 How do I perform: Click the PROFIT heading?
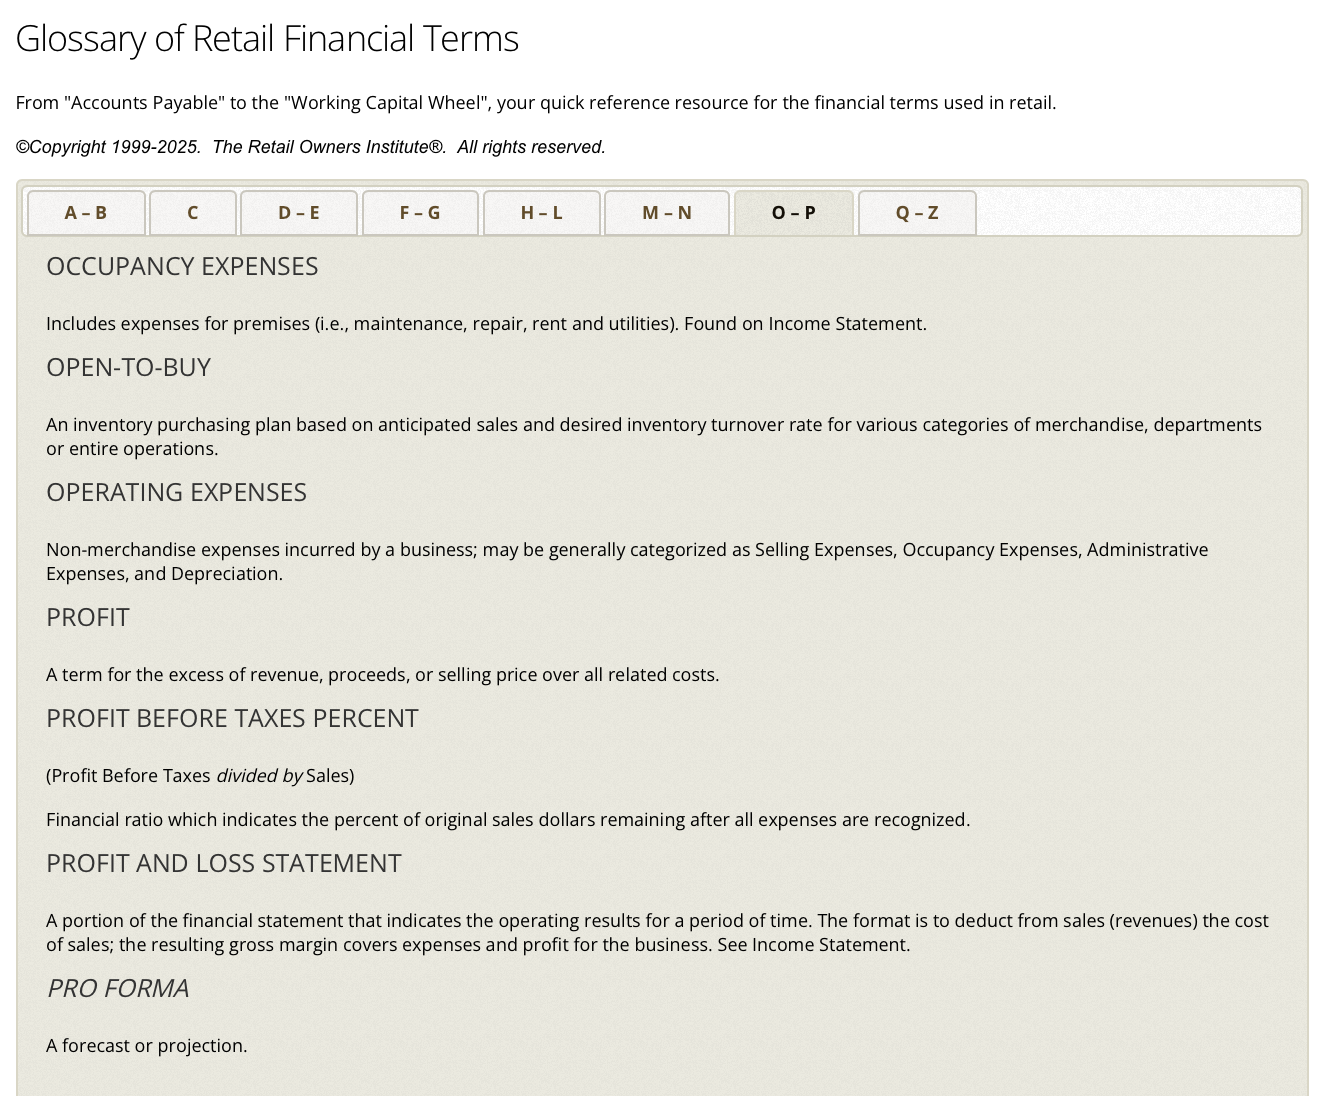point(88,617)
